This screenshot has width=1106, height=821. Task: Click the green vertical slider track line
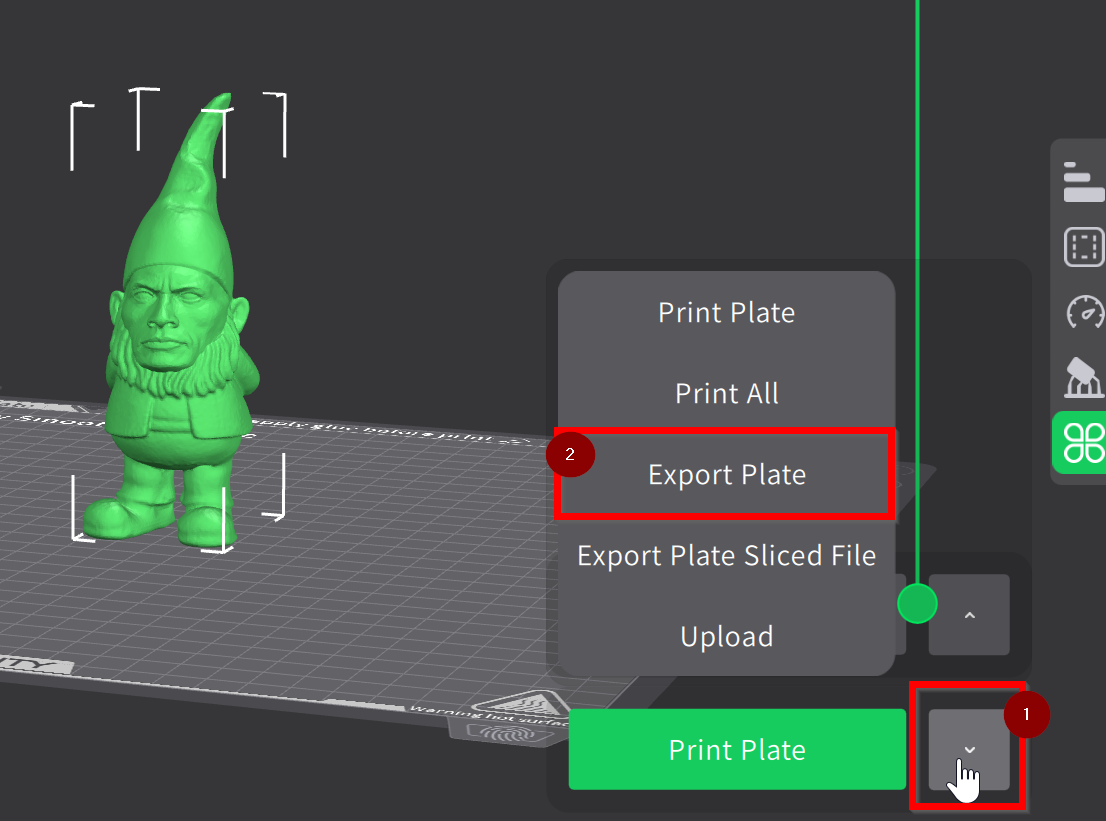[917, 200]
